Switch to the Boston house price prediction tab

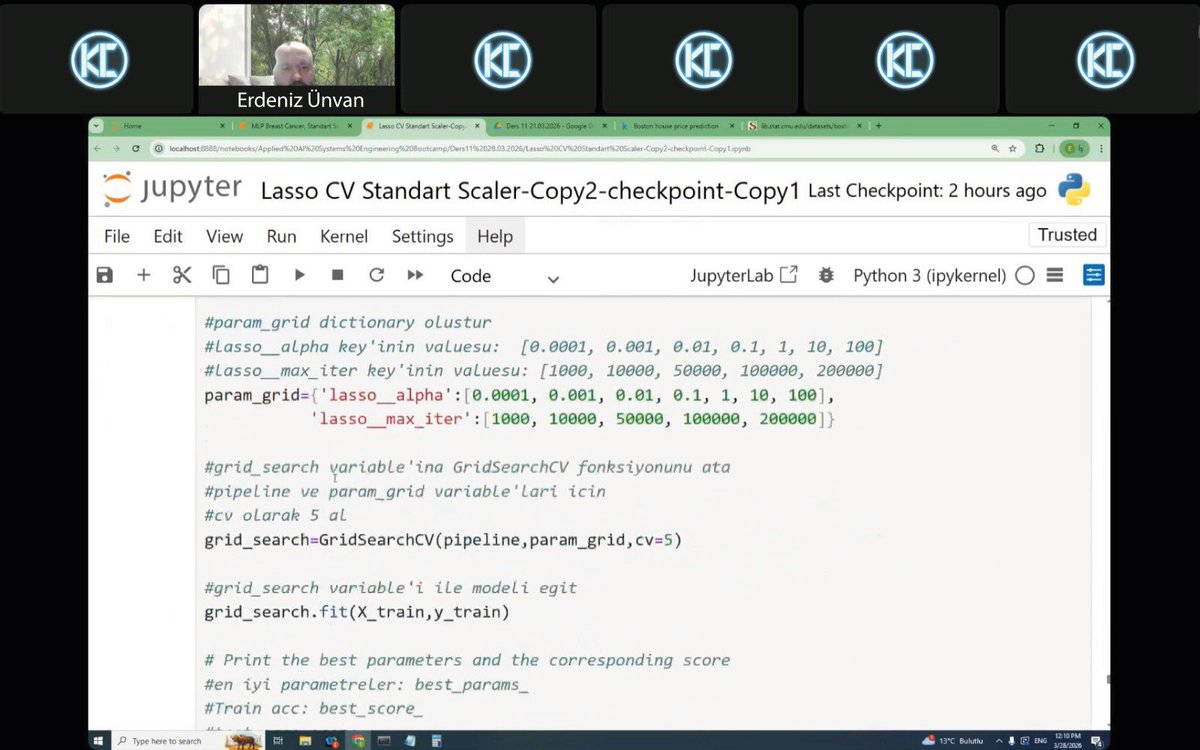point(677,126)
